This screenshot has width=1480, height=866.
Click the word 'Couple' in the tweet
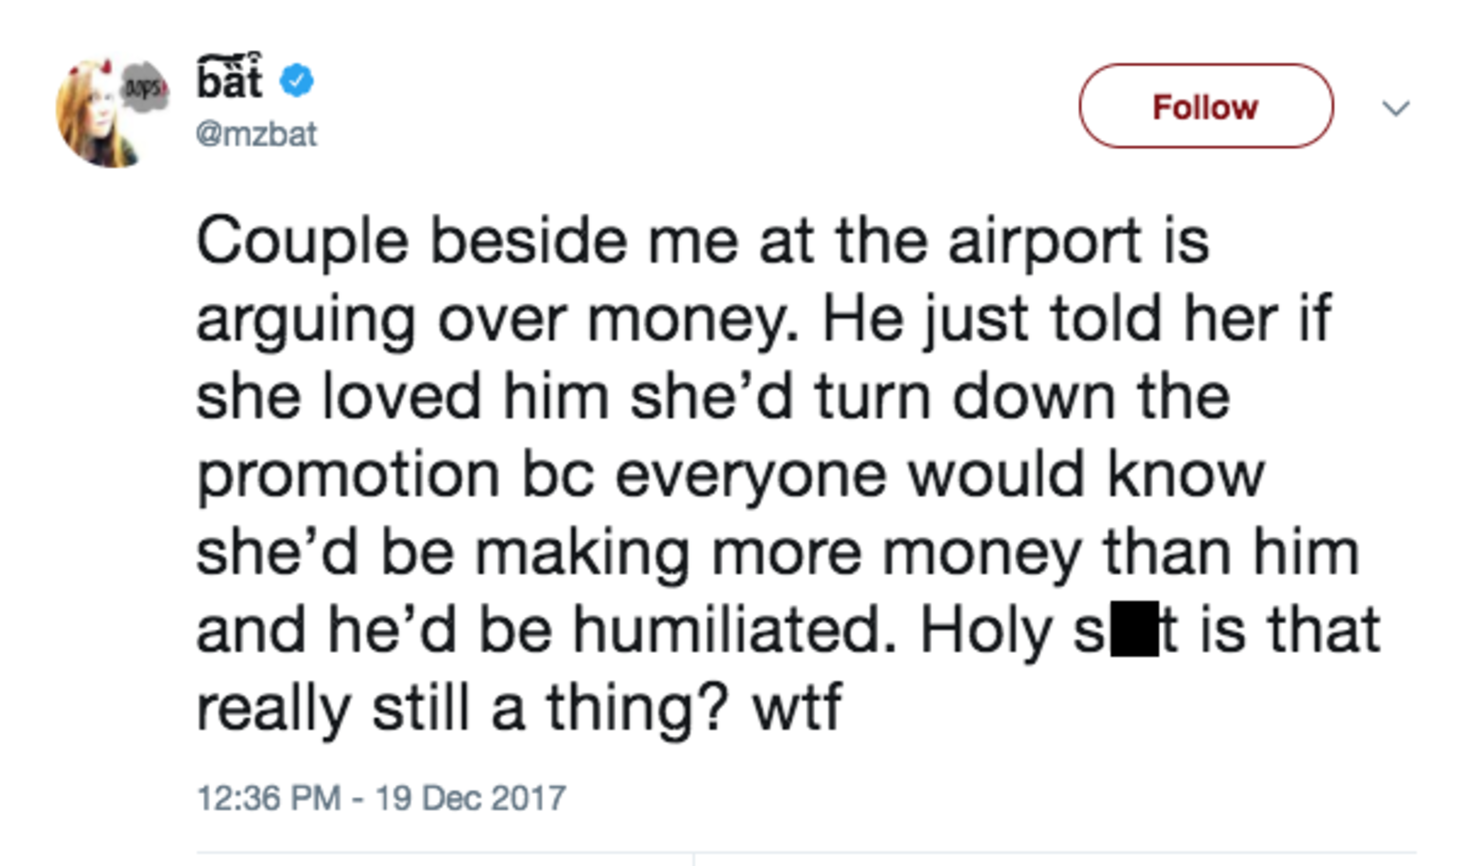tap(303, 244)
